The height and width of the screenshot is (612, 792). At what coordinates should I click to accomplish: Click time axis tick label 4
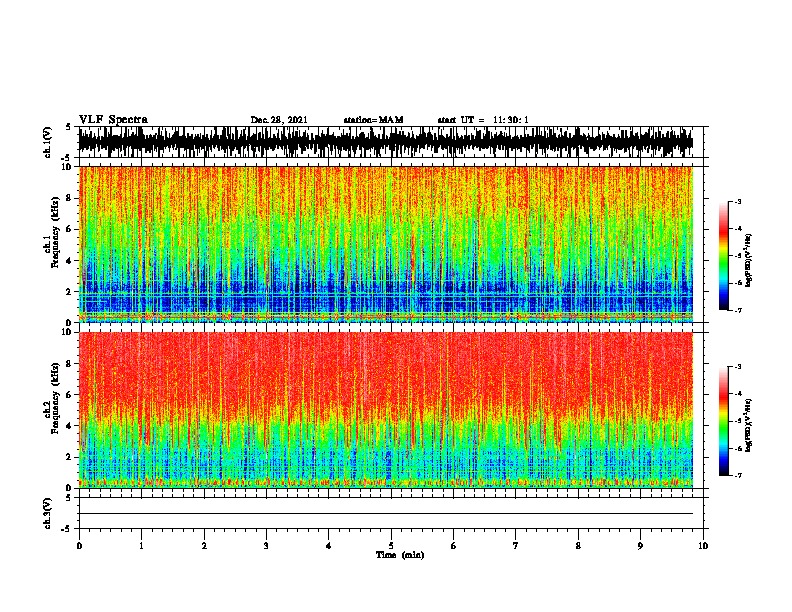tap(329, 546)
